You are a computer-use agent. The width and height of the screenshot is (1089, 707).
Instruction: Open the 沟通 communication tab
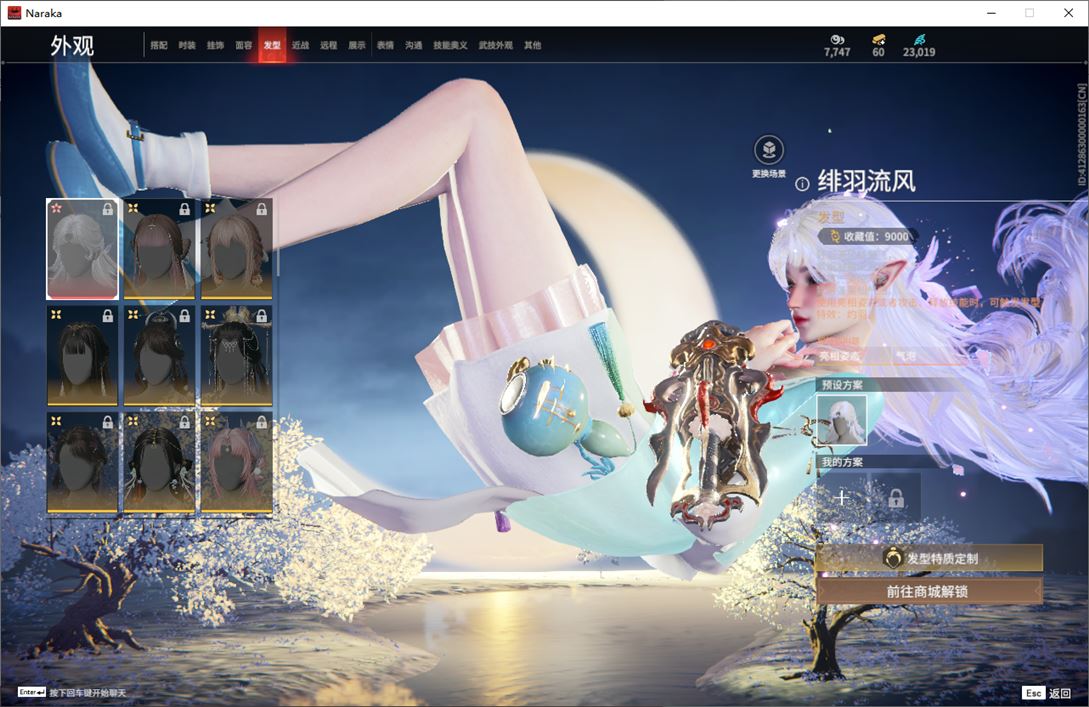coord(414,45)
